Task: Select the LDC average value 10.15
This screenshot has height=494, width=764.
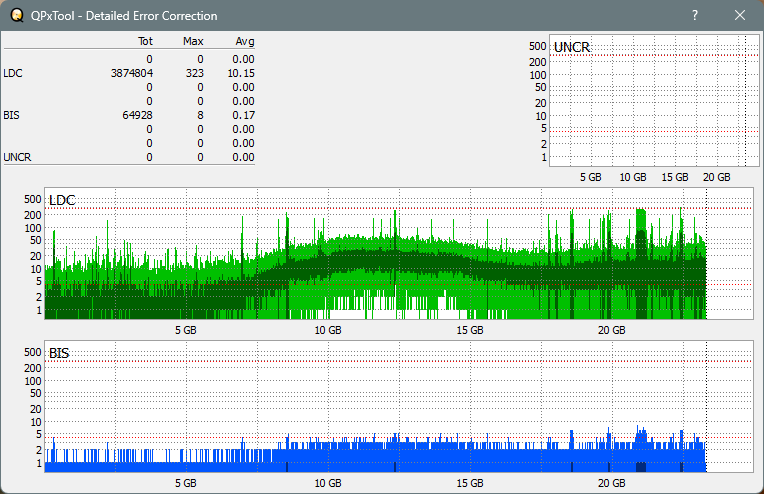Action: click(241, 73)
